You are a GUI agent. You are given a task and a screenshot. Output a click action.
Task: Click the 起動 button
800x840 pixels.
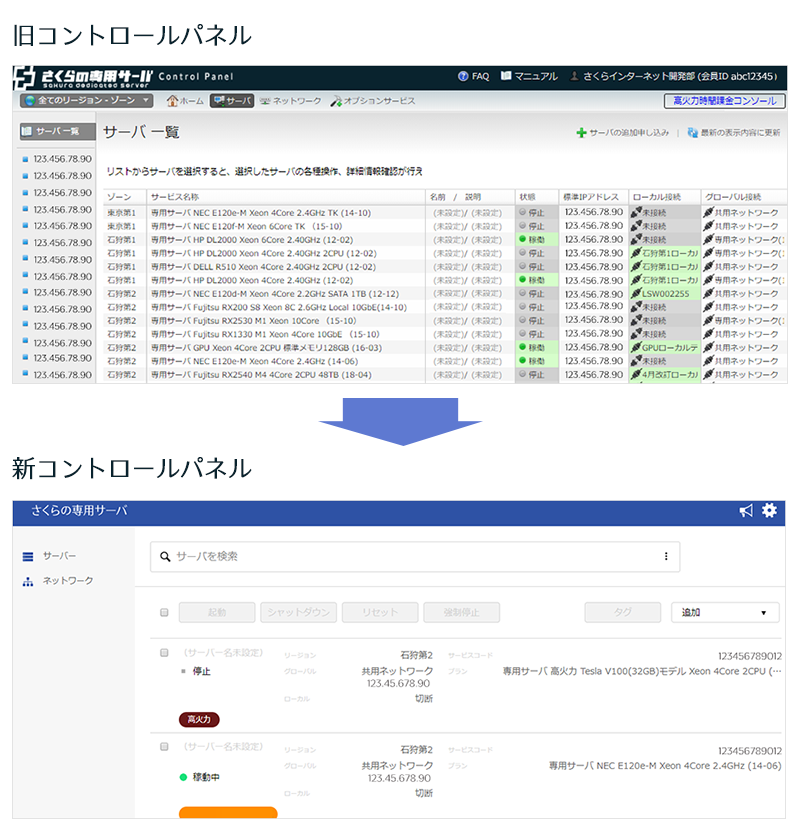coord(217,612)
